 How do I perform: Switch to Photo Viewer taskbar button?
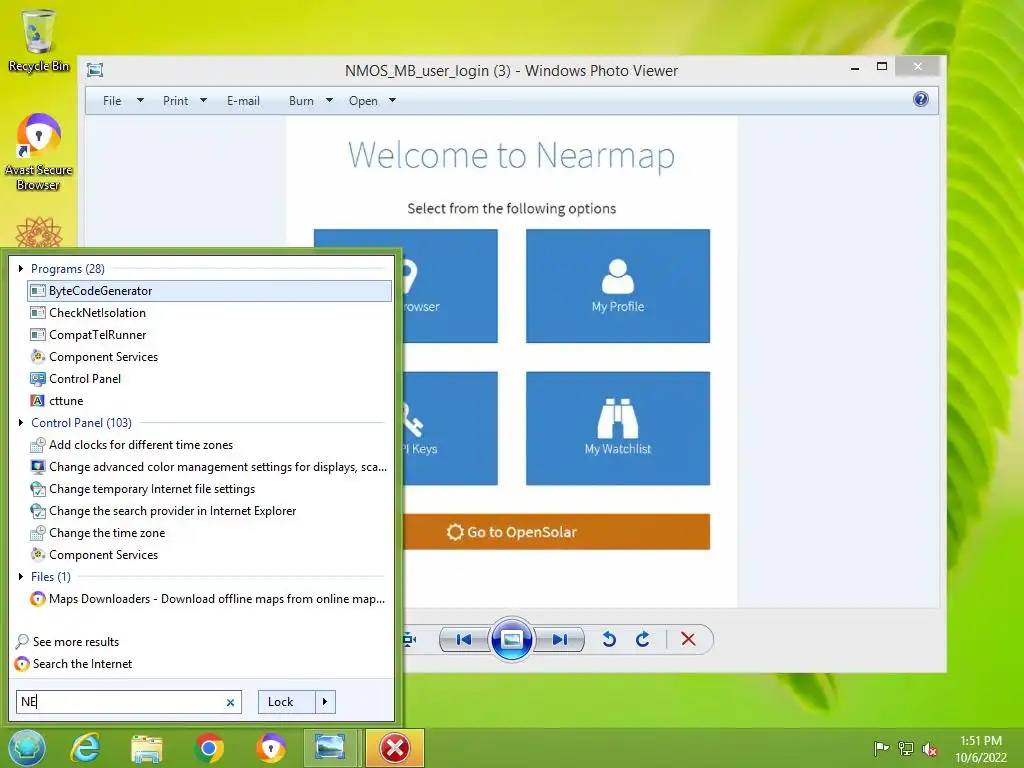click(x=330, y=748)
